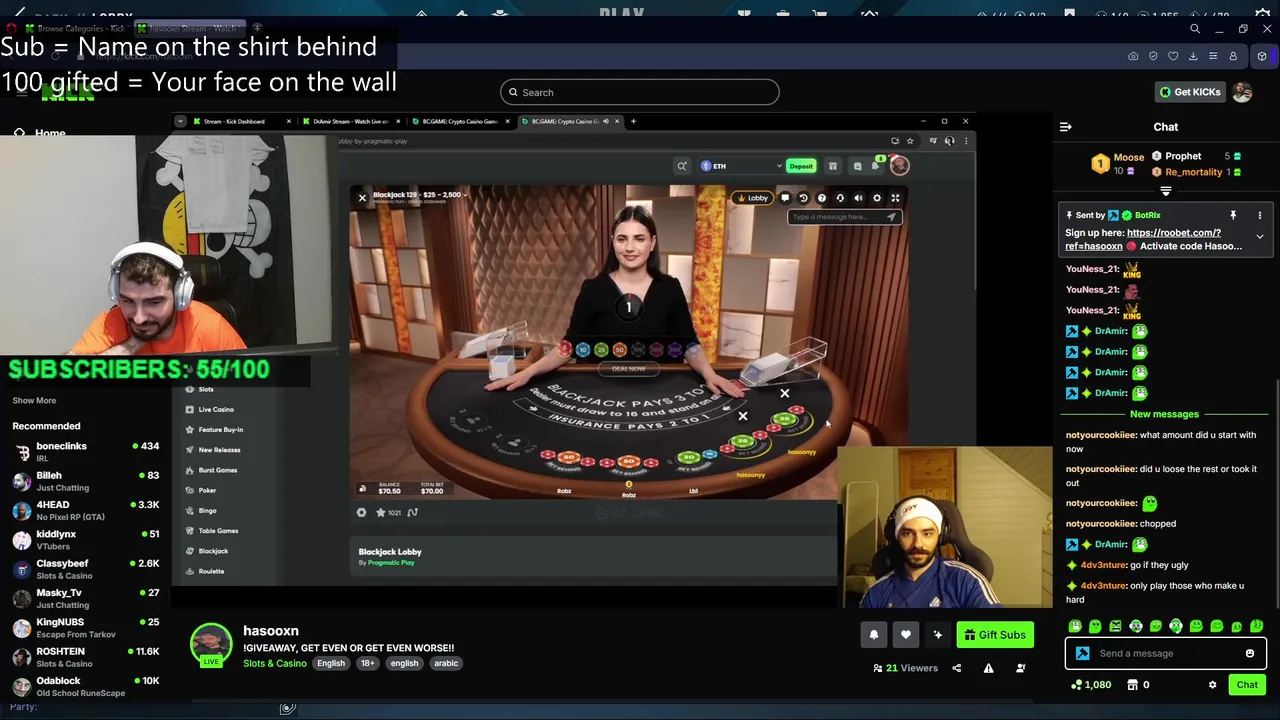Open recommended channel Odablock

click(x=85, y=686)
